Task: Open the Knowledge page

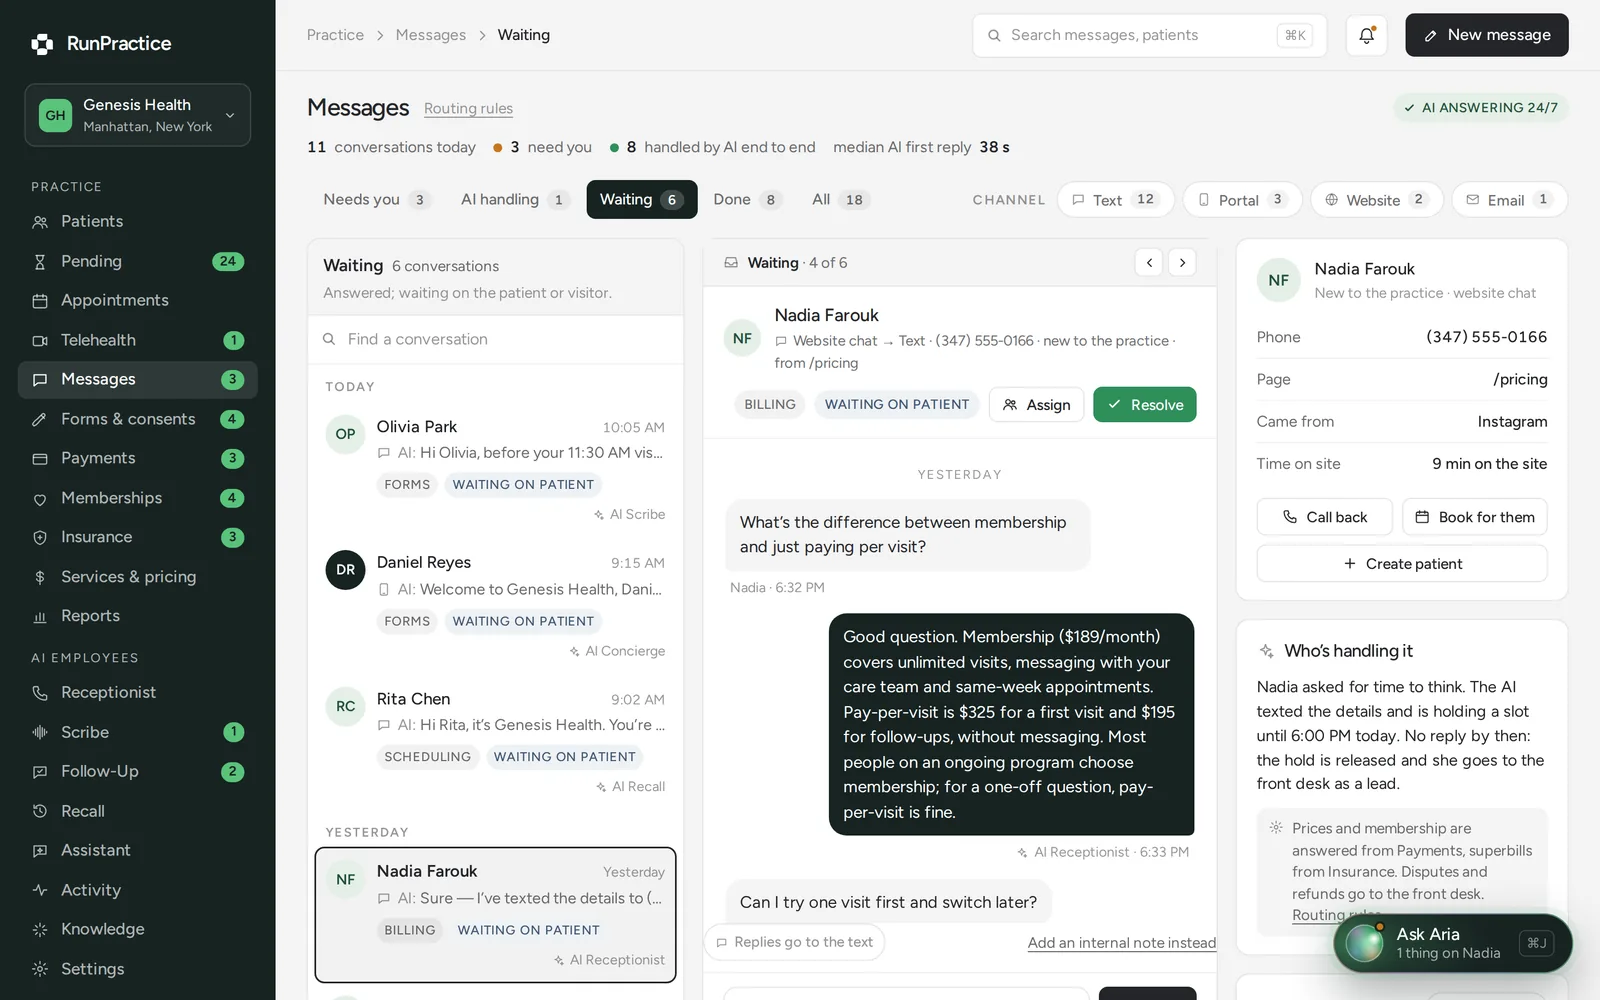Action: point(138,929)
